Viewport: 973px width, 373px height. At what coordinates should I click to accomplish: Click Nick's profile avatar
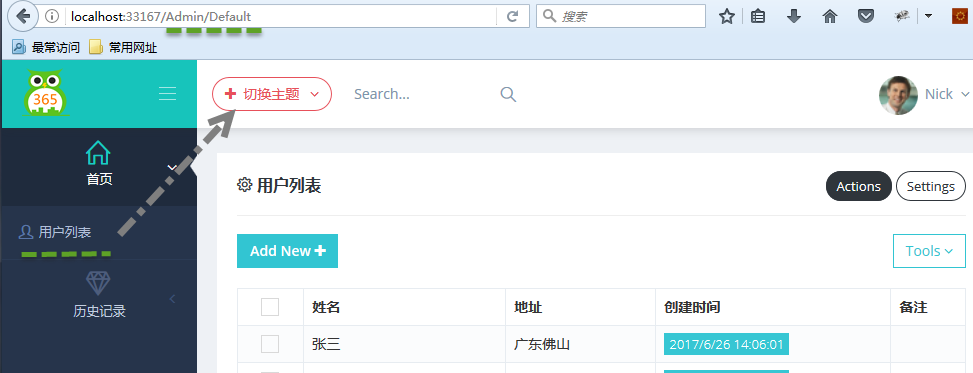point(898,95)
